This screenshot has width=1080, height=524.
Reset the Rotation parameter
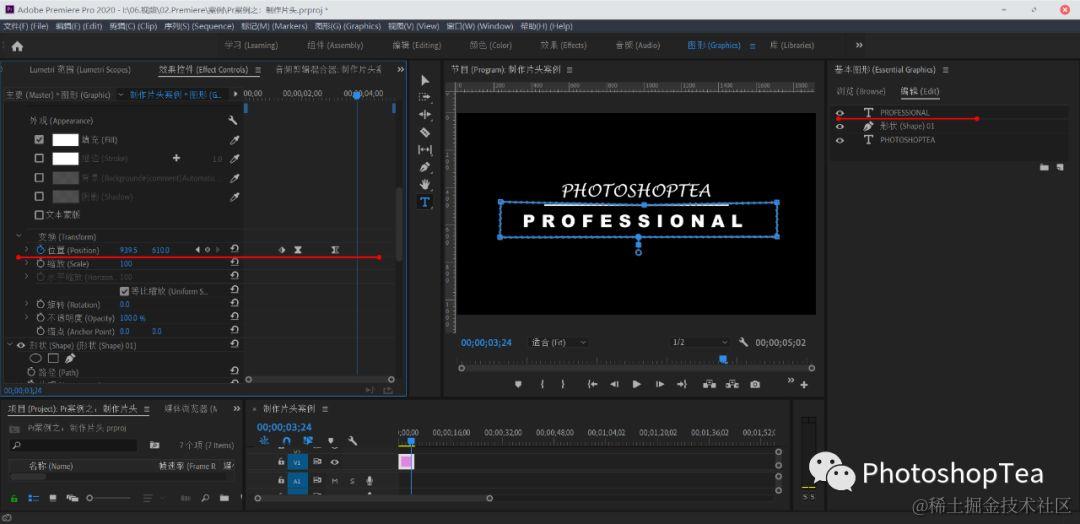click(x=234, y=304)
